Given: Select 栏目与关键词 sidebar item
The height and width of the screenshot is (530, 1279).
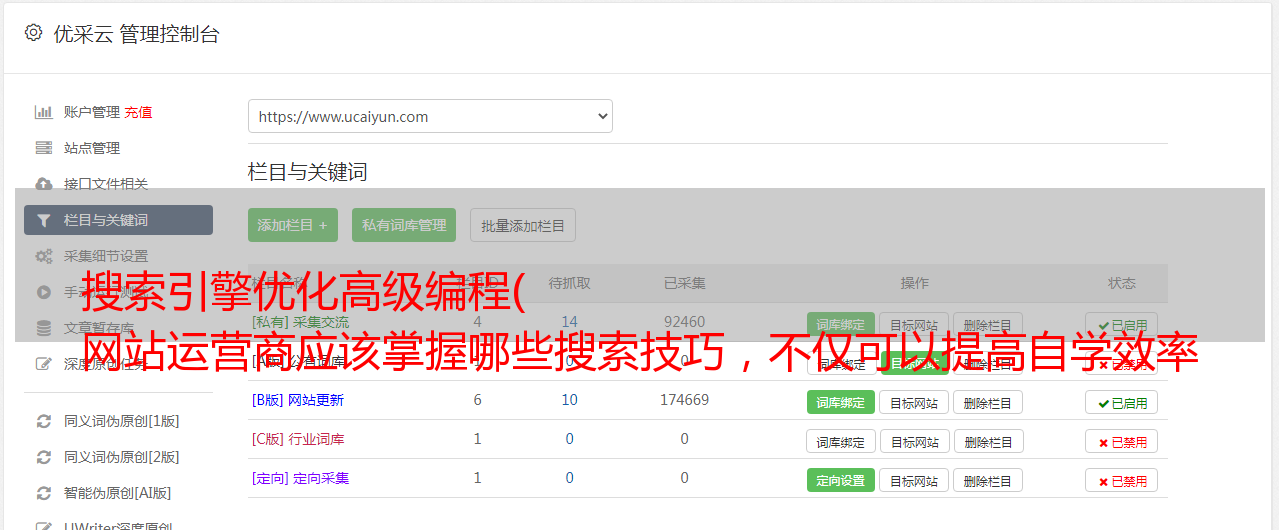Looking at the screenshot, I should point(118,220).
